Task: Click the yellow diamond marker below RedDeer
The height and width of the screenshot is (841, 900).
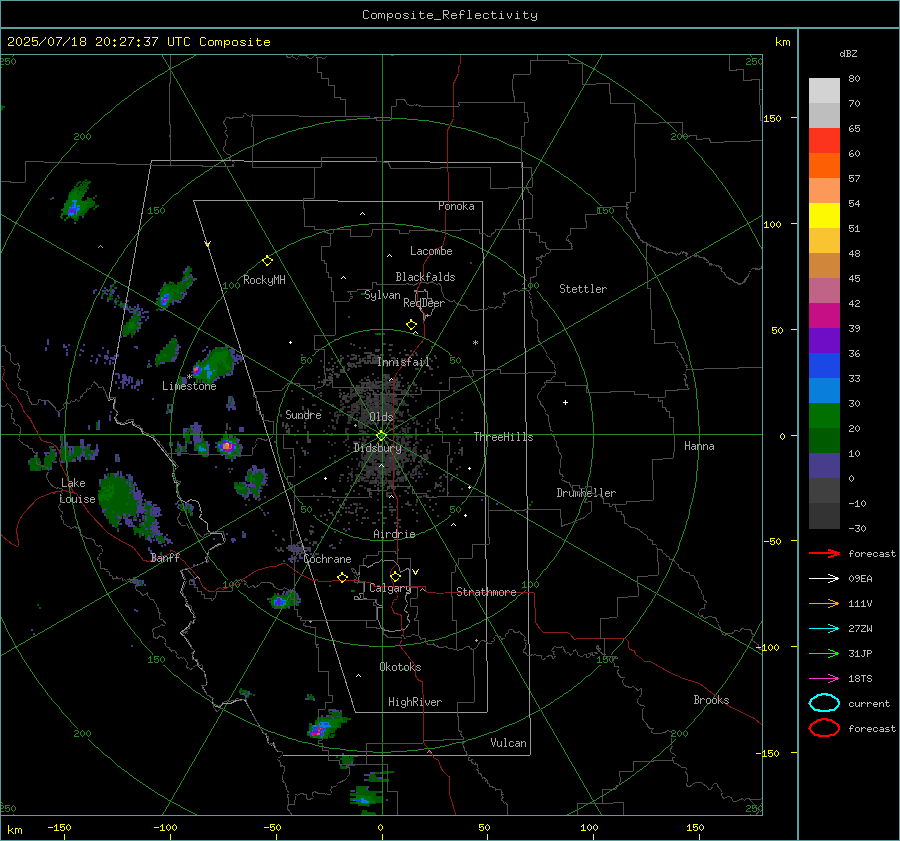Action: [412, 325]
